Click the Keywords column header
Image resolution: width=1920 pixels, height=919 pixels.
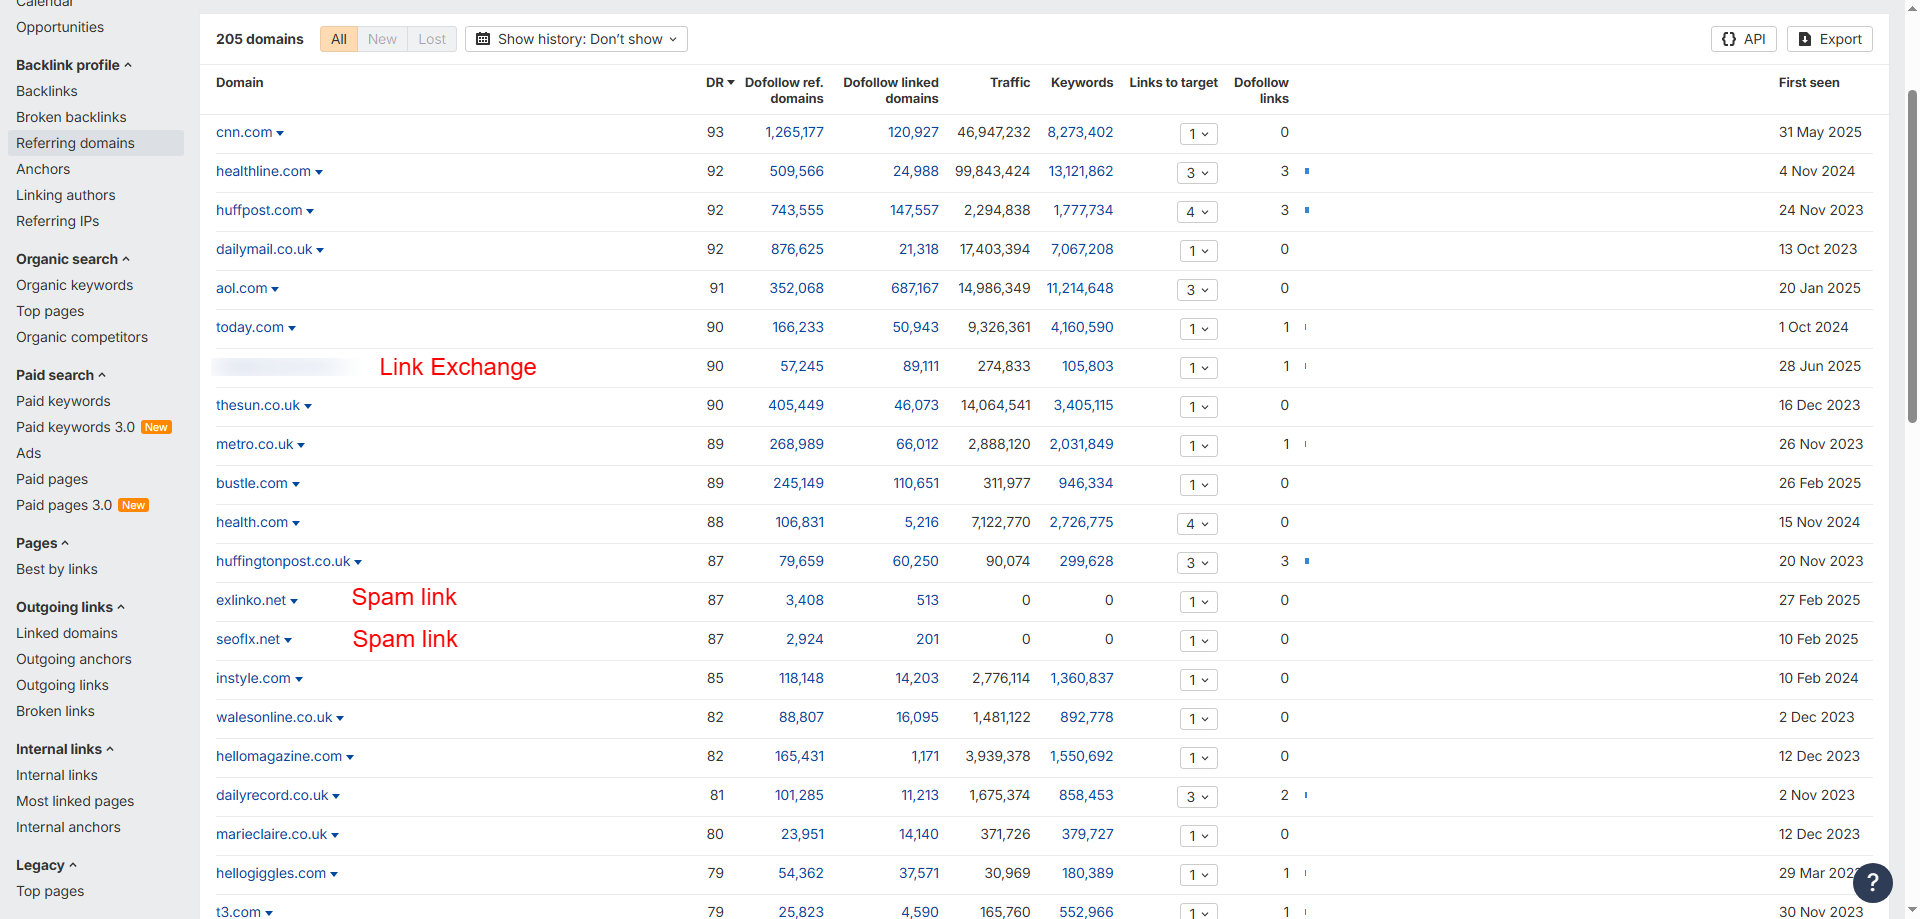[x=1081, y=83]
